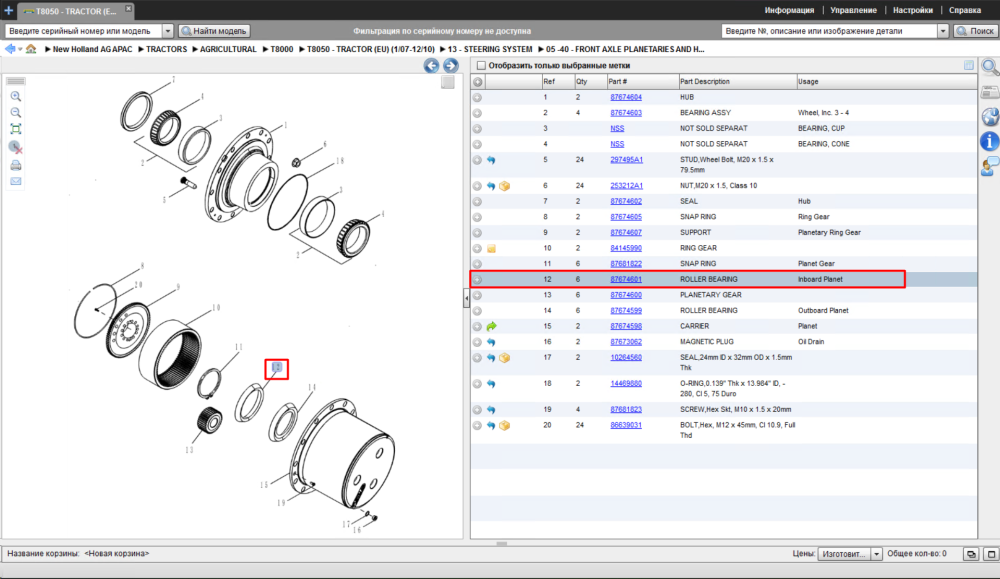Go to the previous illustration with the left arrow
The height and width of the screenshot is (579, 1000).
(432, 66)
